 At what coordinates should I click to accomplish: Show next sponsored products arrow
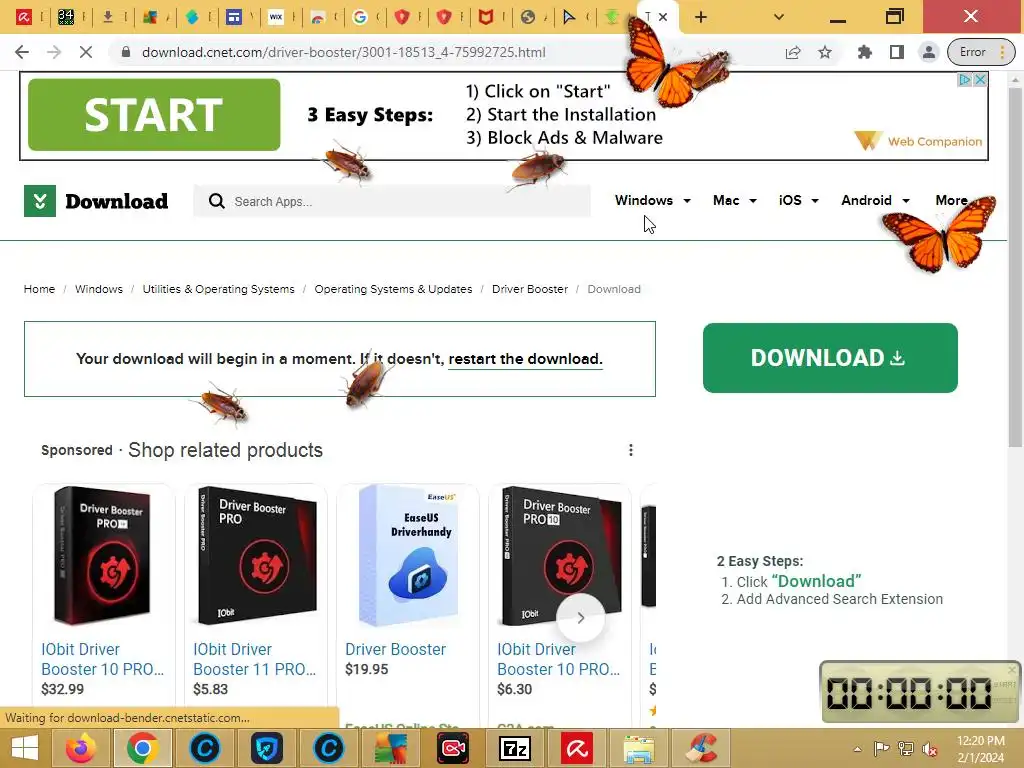[x=581, y=618]
